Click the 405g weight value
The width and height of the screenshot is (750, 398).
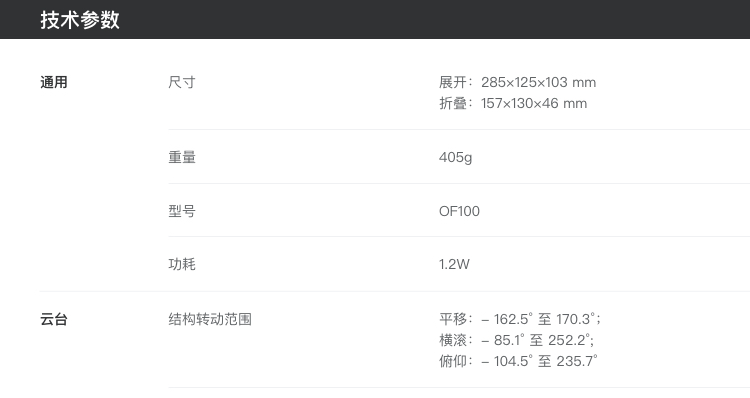pos(455,157)
